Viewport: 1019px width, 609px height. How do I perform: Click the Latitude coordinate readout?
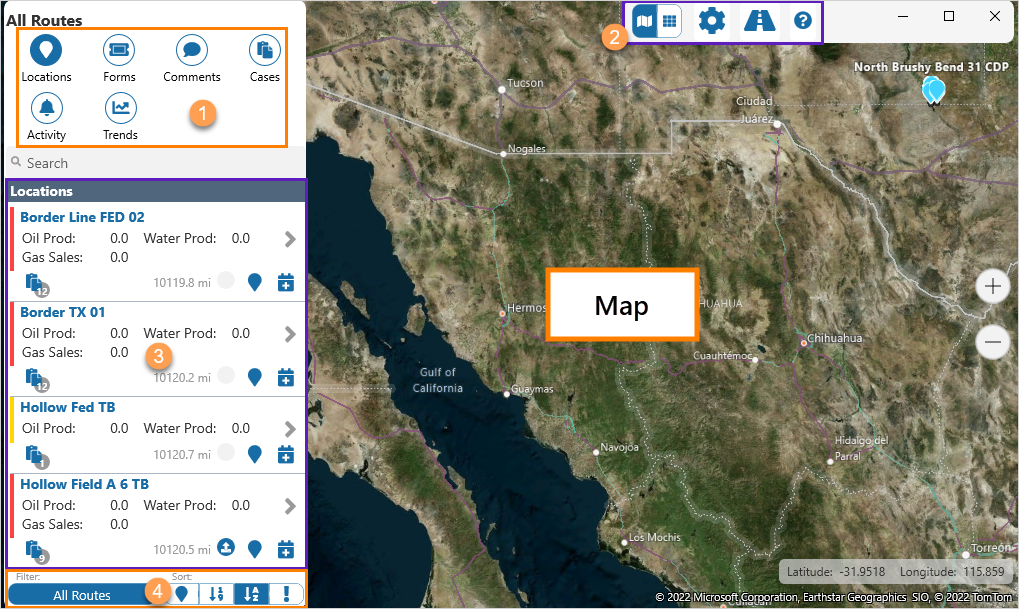836,572
